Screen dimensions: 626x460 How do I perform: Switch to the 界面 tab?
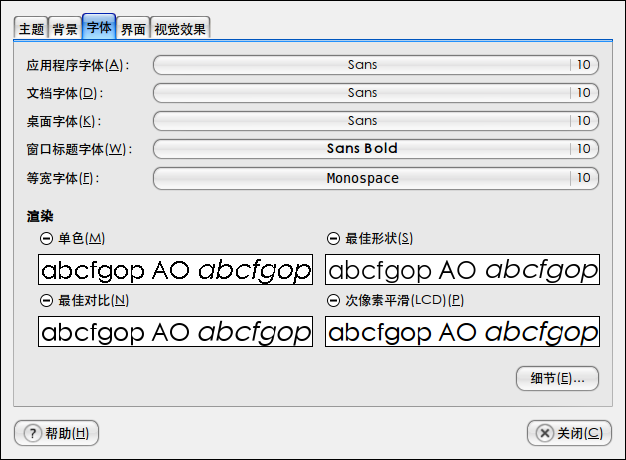pyautogui.click(x=133, y=29)
